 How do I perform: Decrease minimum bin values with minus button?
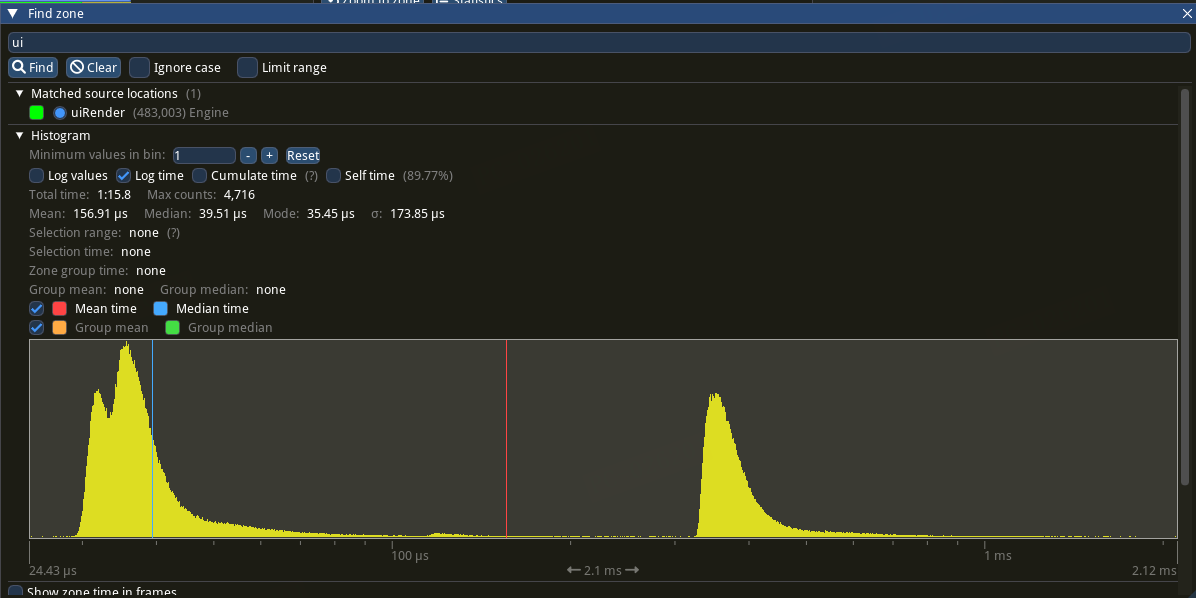click(248, 156)
